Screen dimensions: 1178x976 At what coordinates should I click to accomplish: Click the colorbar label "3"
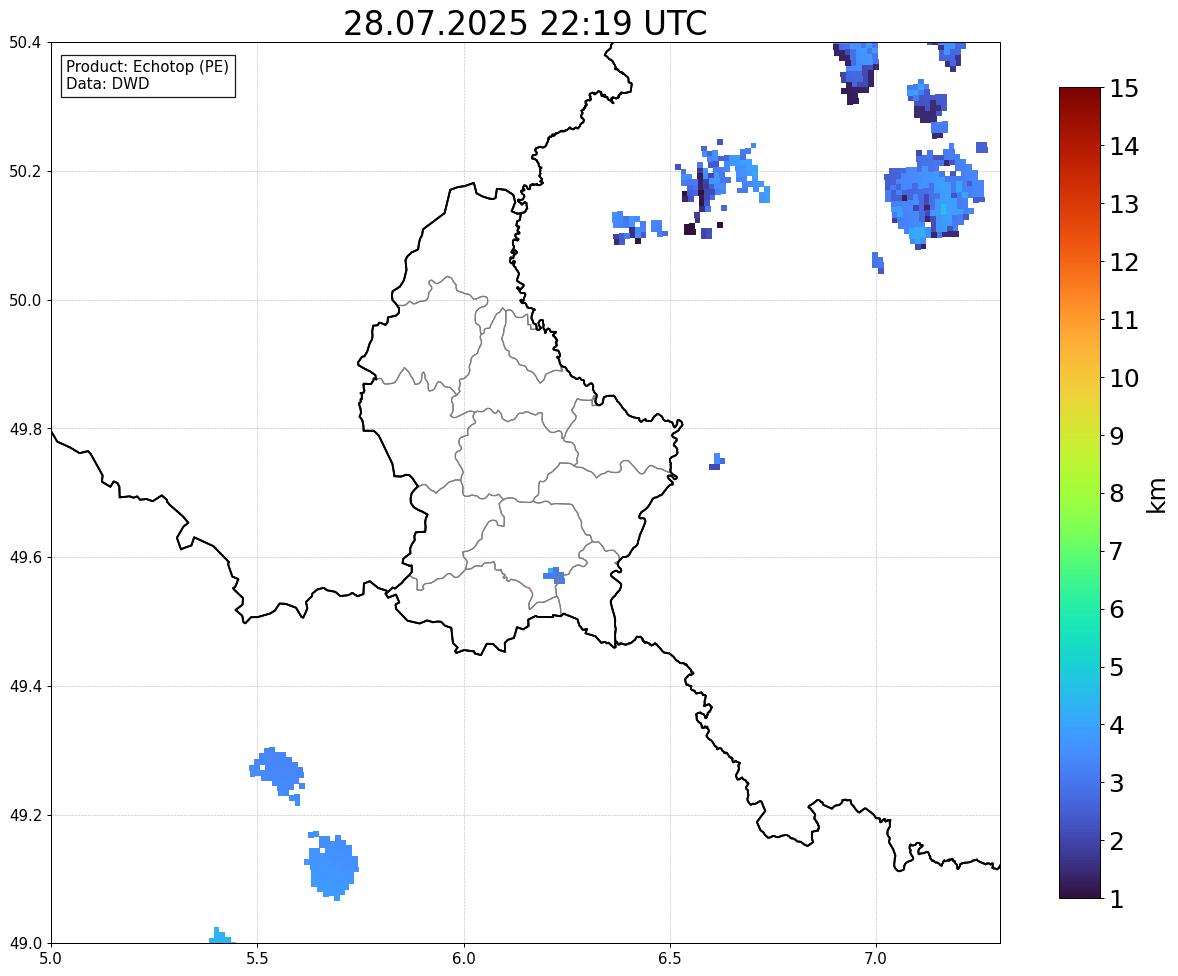pyautogui.click(x=1117, y=783)
